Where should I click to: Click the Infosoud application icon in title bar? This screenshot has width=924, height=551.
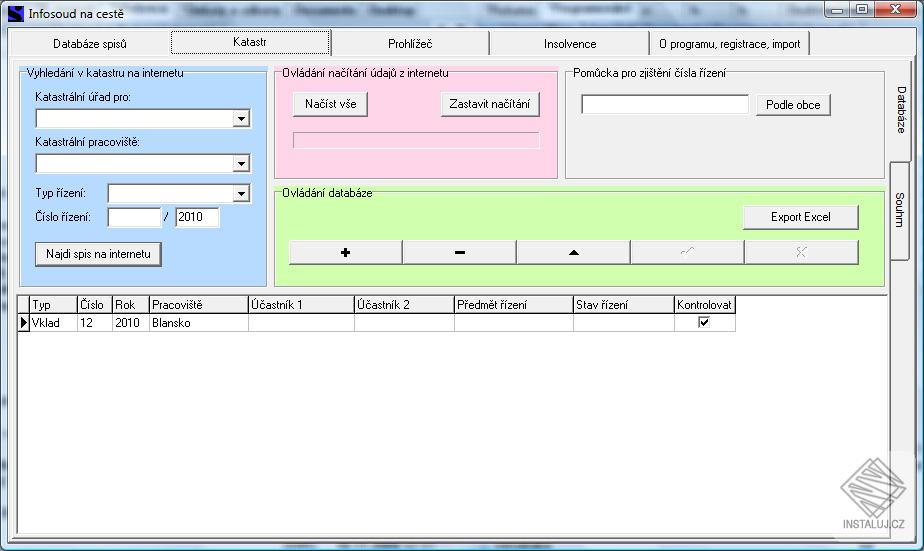click(16, 13)
